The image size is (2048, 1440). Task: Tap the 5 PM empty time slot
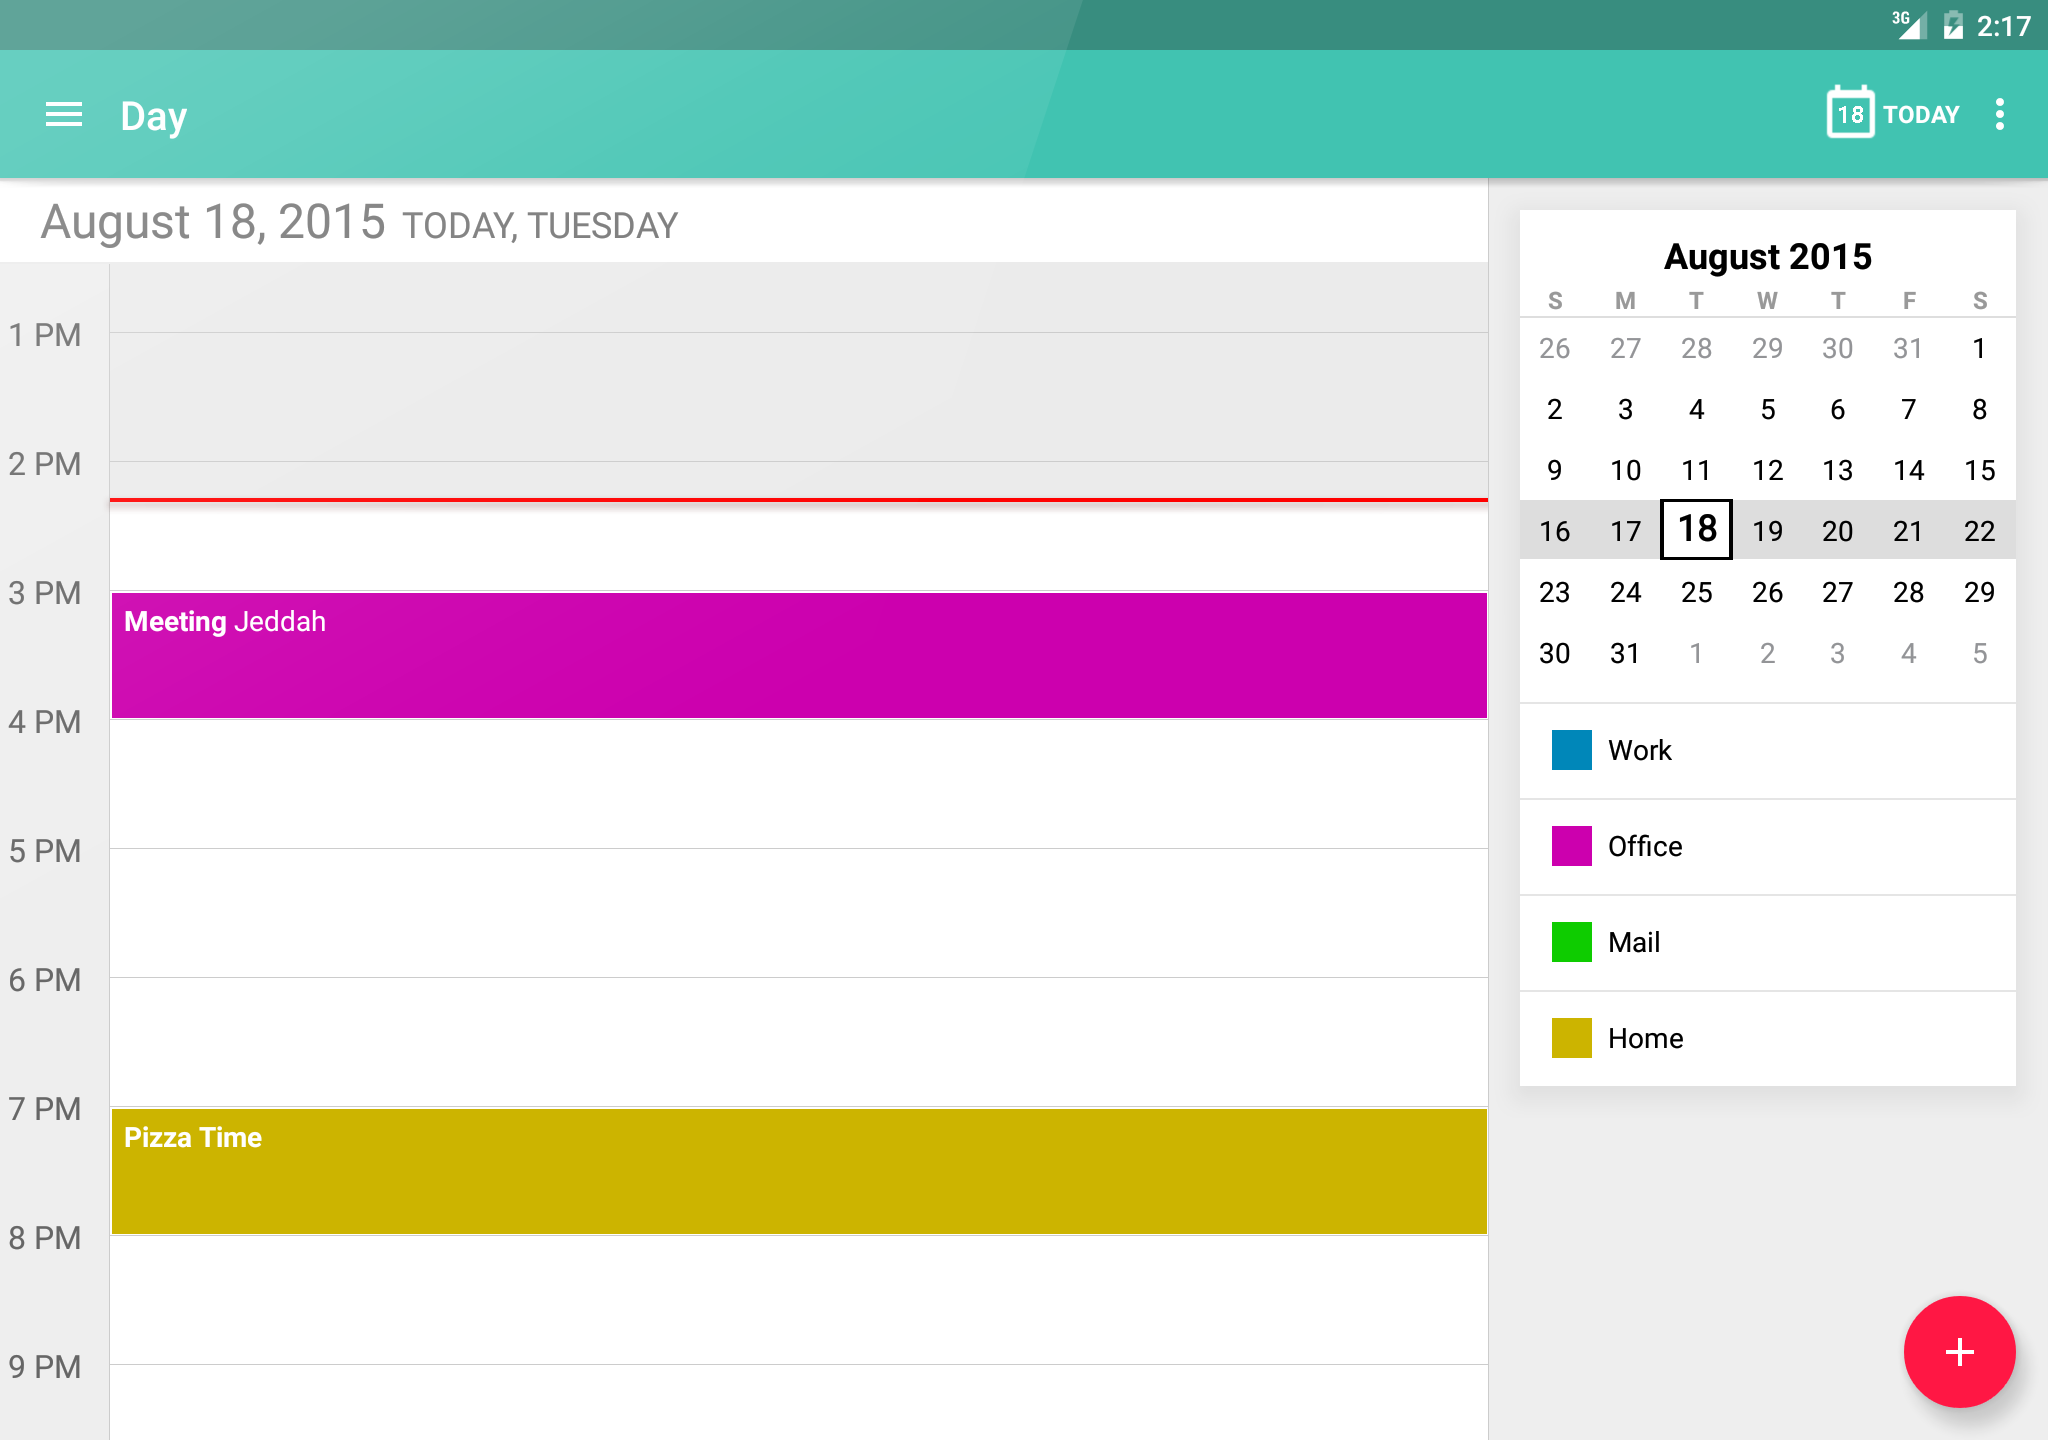click(798, 912)
